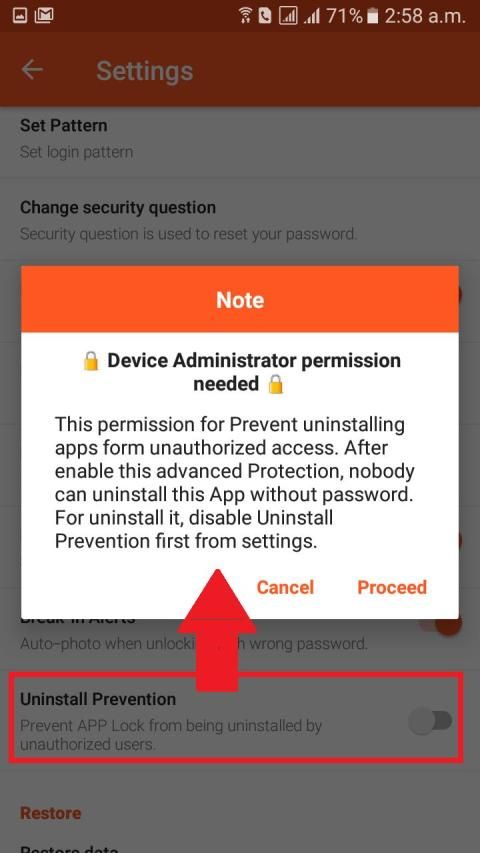The width and height of the screenshot is (480, 853).
Task: Open the Set Pattern option
Action: (x=240, y=138)
